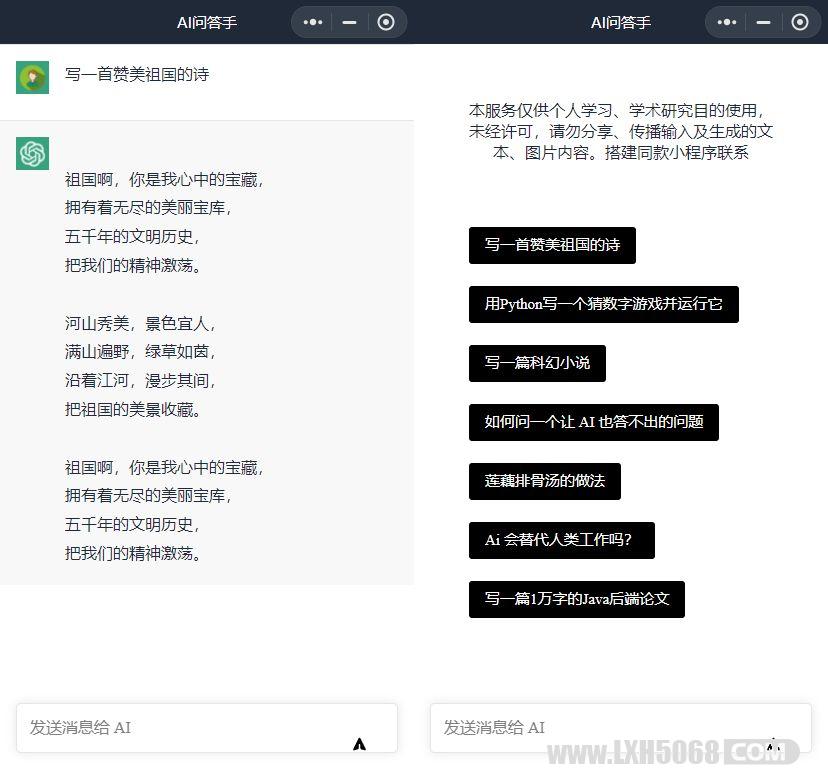Pick the 写一篇科幻小说 suggestion
828x780 pixels.
pyautogui.click(x=537, y=363)
